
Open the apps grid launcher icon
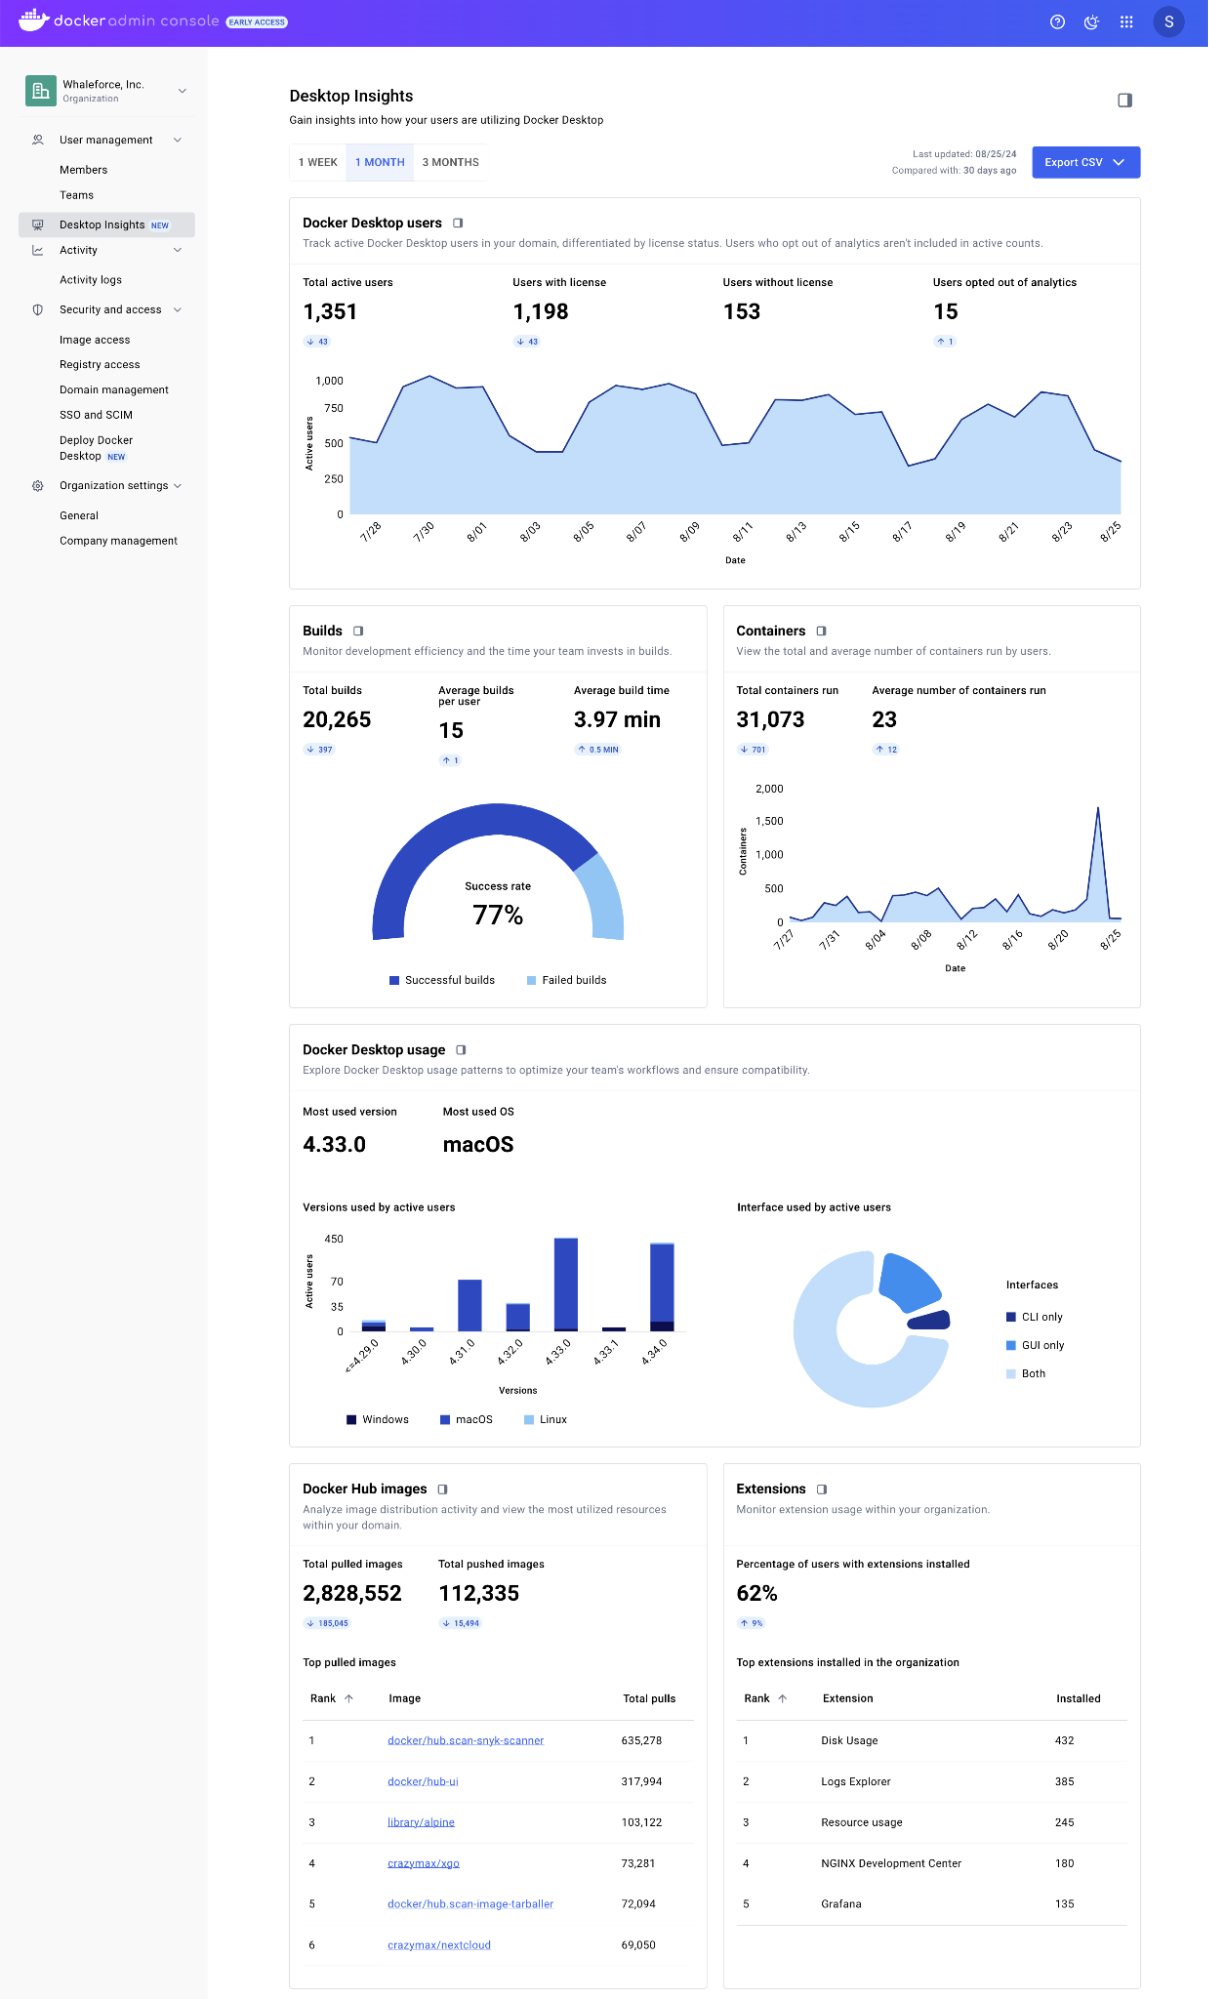[x=1126, y=22]
